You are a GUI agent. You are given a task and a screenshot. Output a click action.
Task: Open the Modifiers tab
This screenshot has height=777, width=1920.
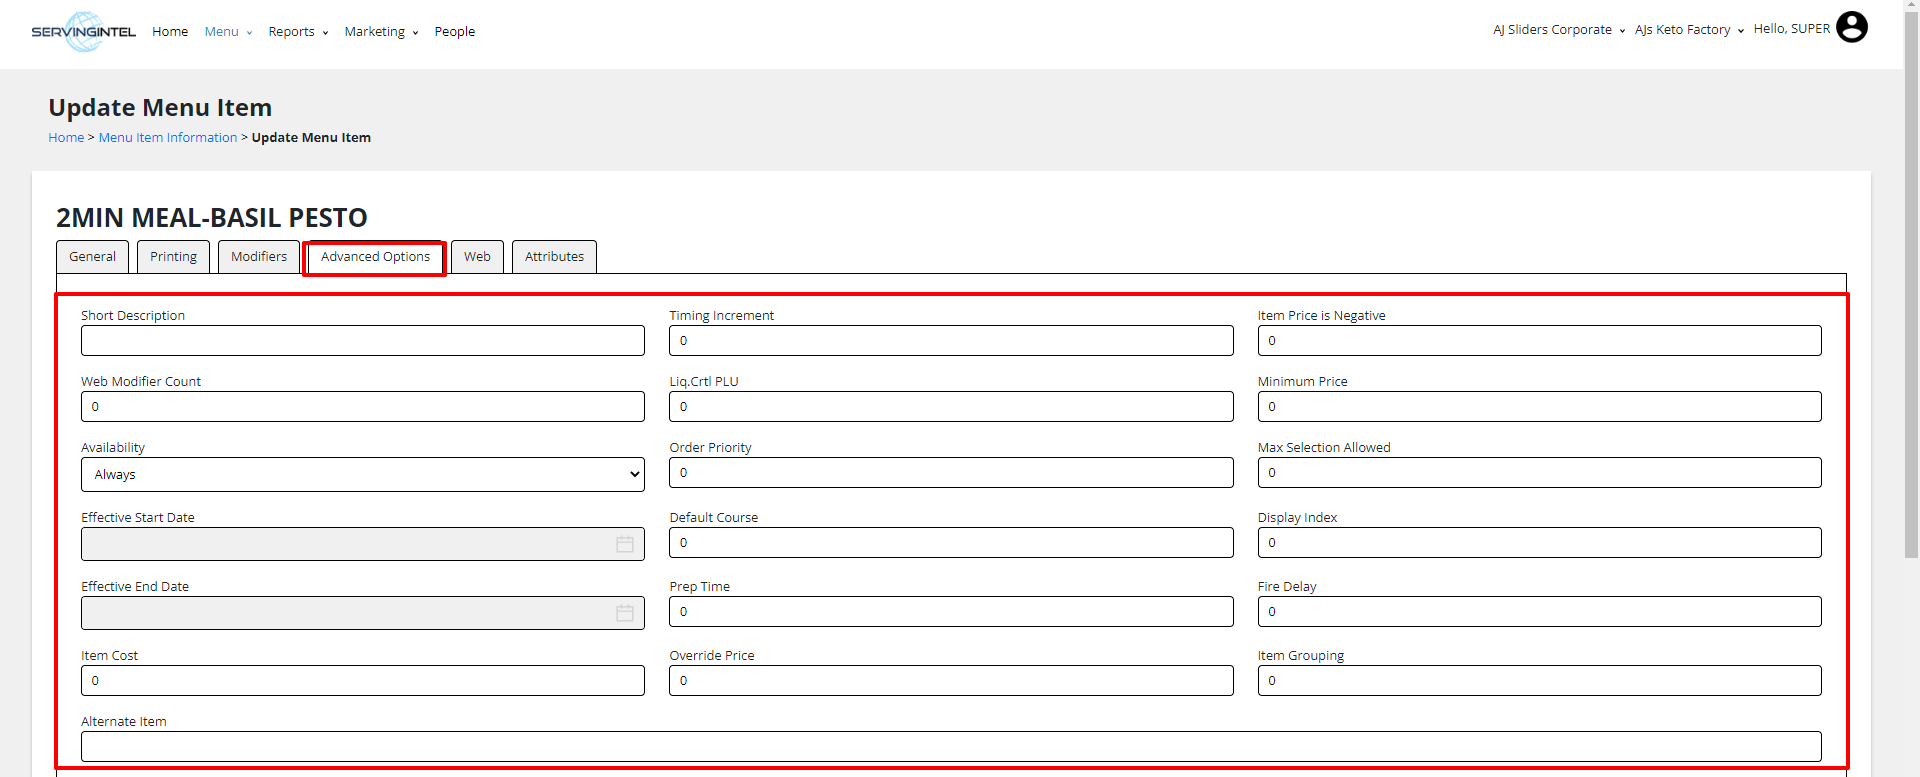(259, 257)
